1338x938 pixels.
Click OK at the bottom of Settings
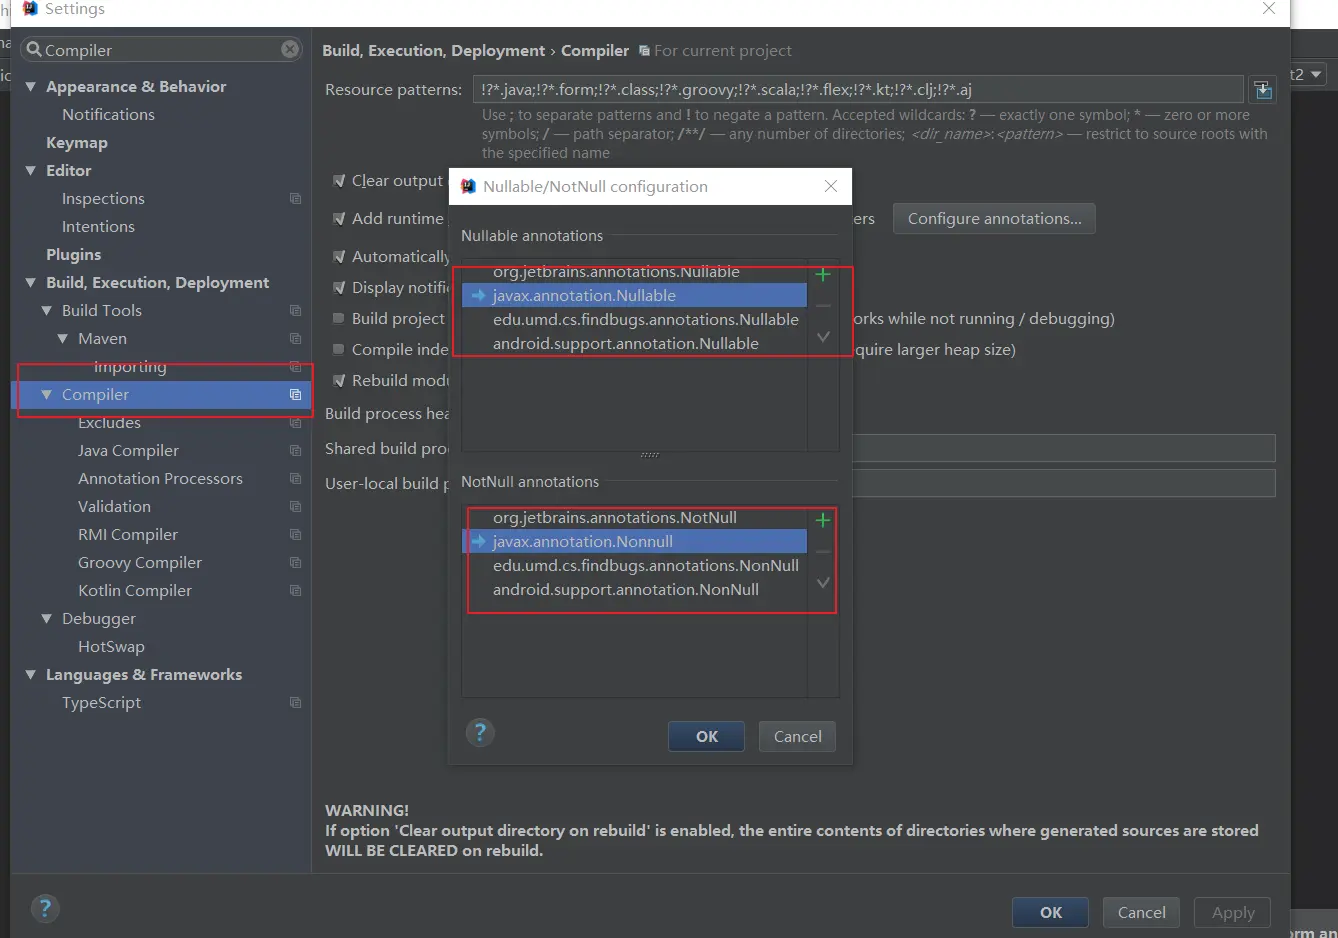tap(1051, 912)
